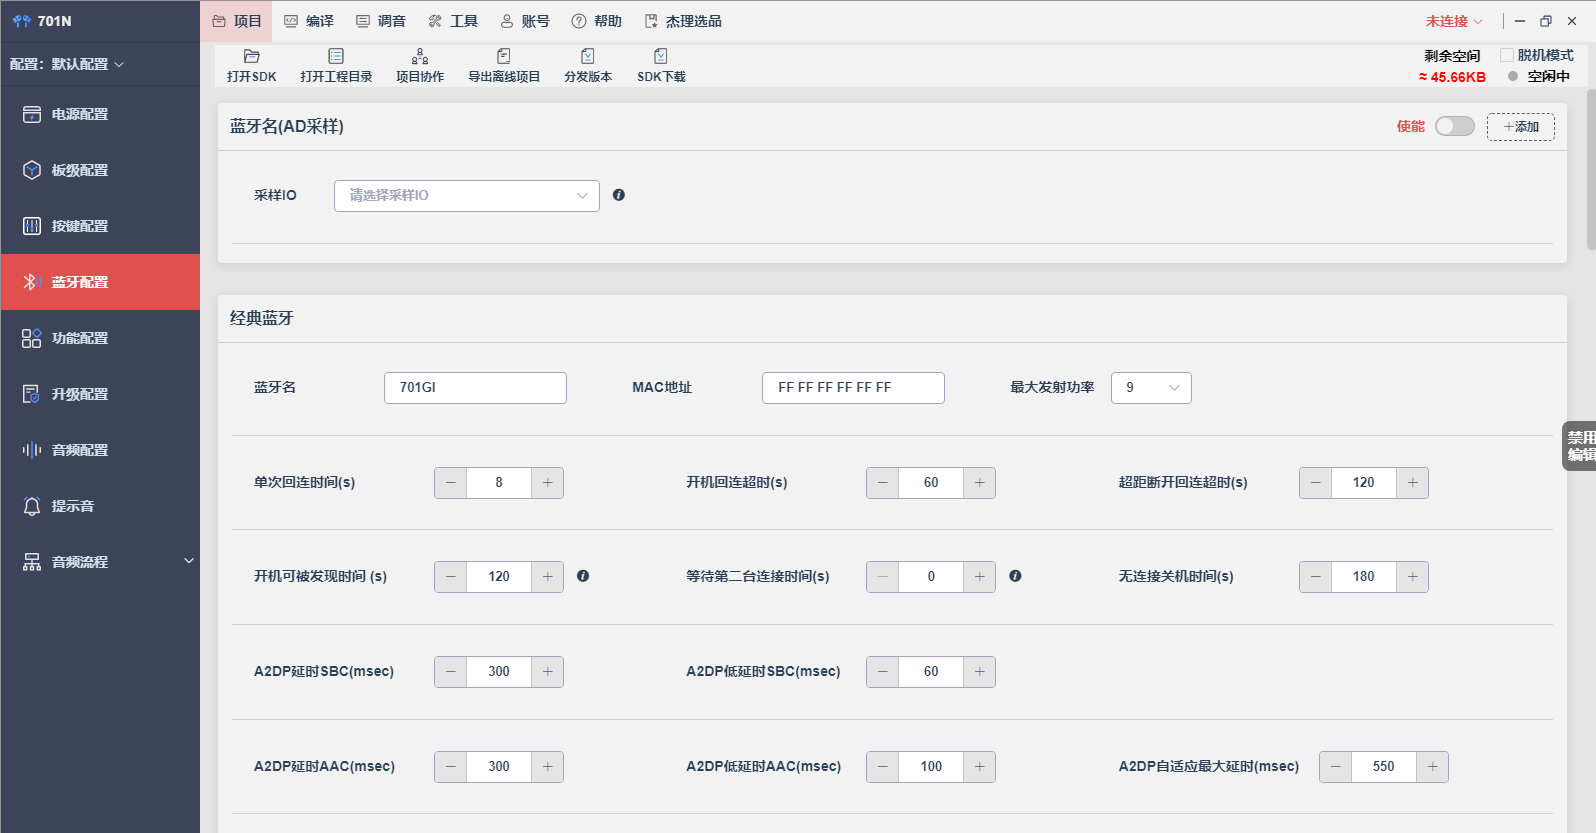Increase 等待第二台连接时间(s) value
The height and width of the screenshot is (833, 1596).
[x=980, y=577]
